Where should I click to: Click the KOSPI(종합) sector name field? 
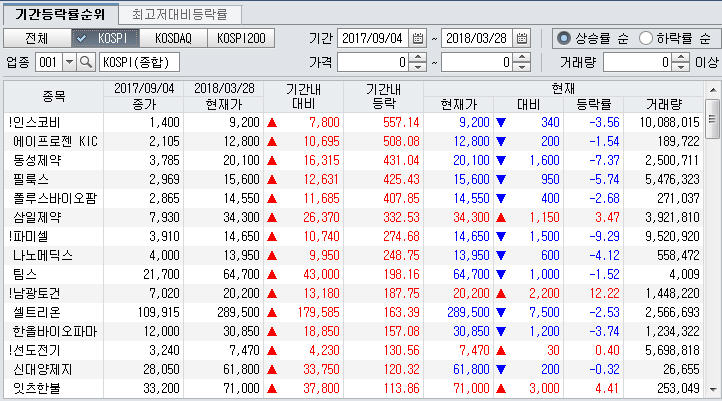[139, 62]
